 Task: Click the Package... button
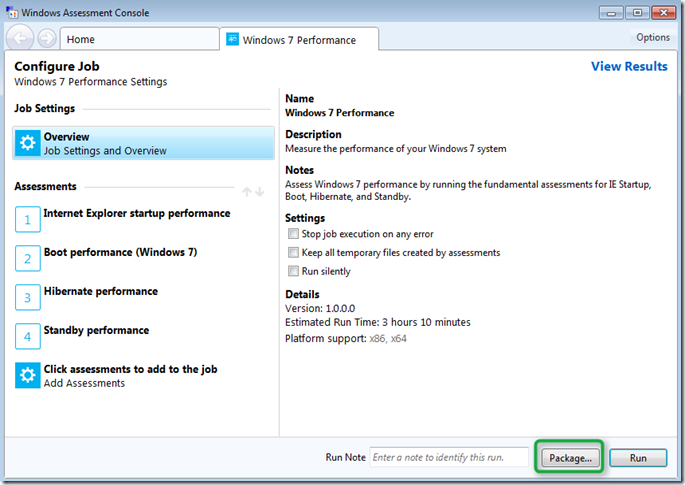570,458
